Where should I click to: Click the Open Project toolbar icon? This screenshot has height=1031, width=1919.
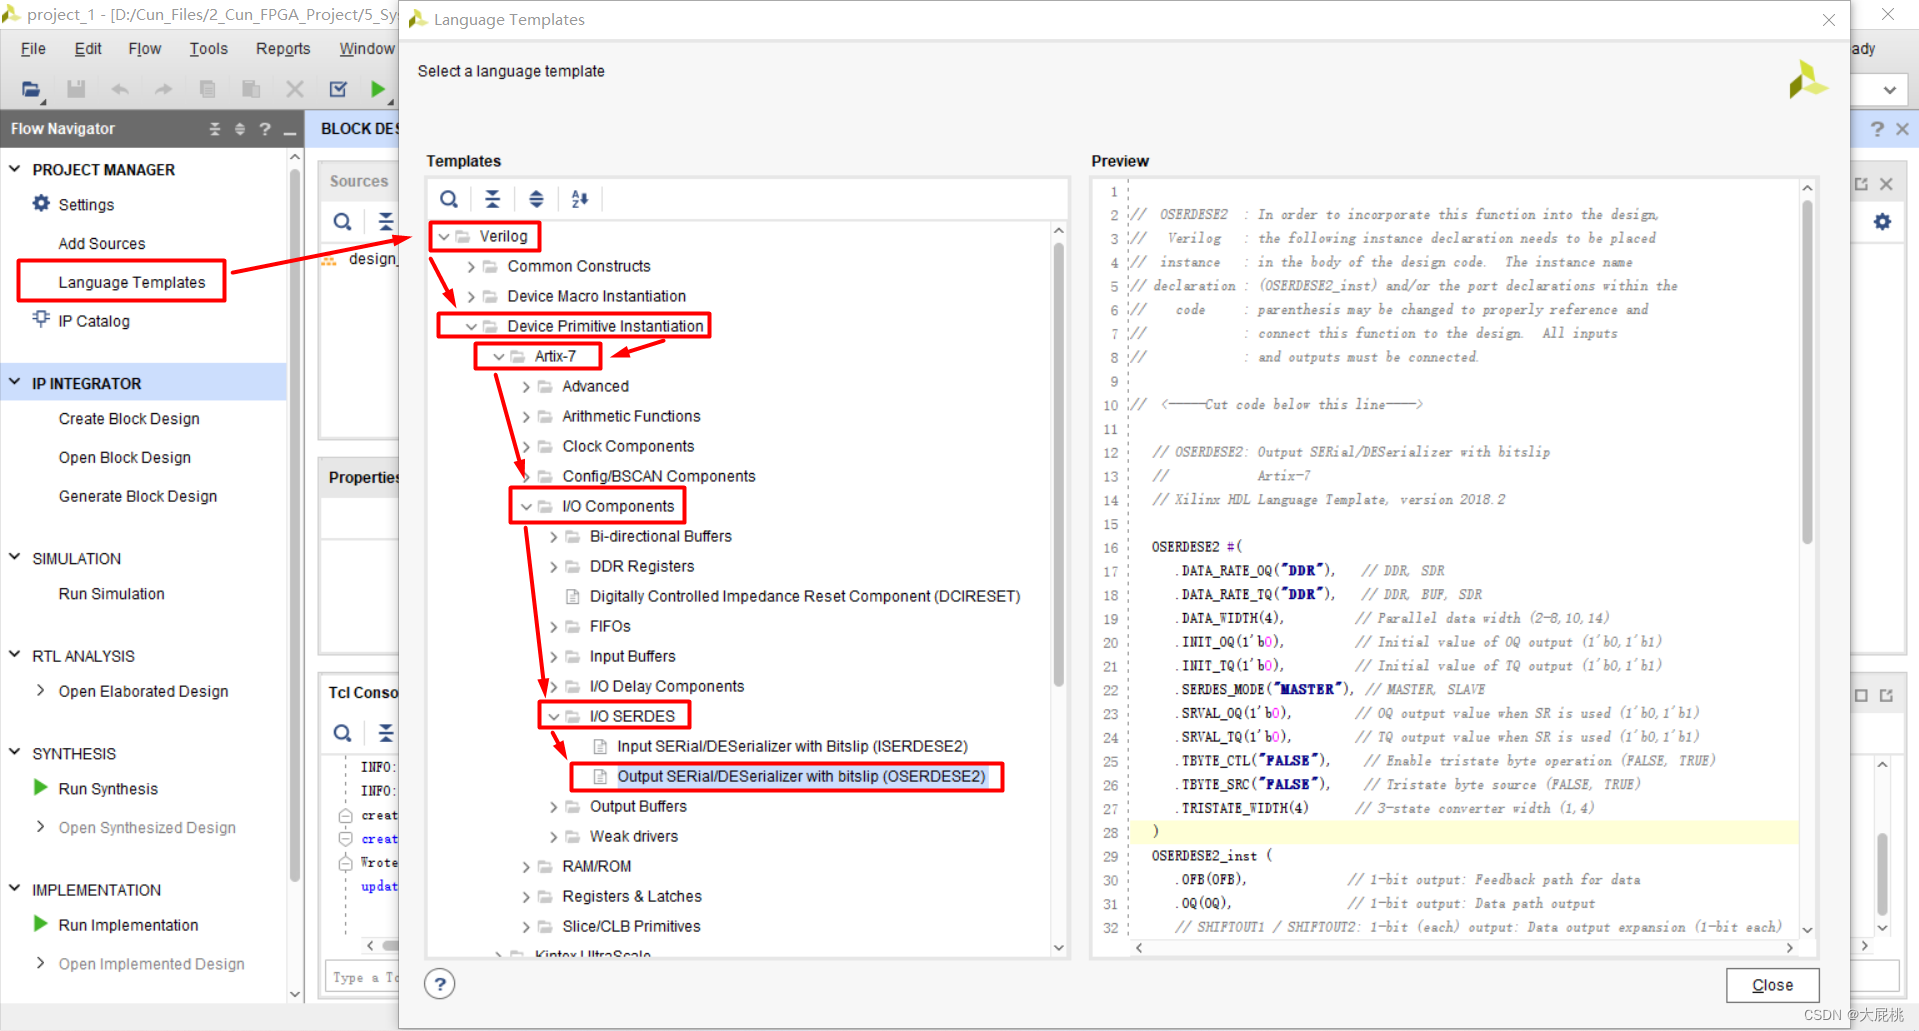[x=32, y=89]
